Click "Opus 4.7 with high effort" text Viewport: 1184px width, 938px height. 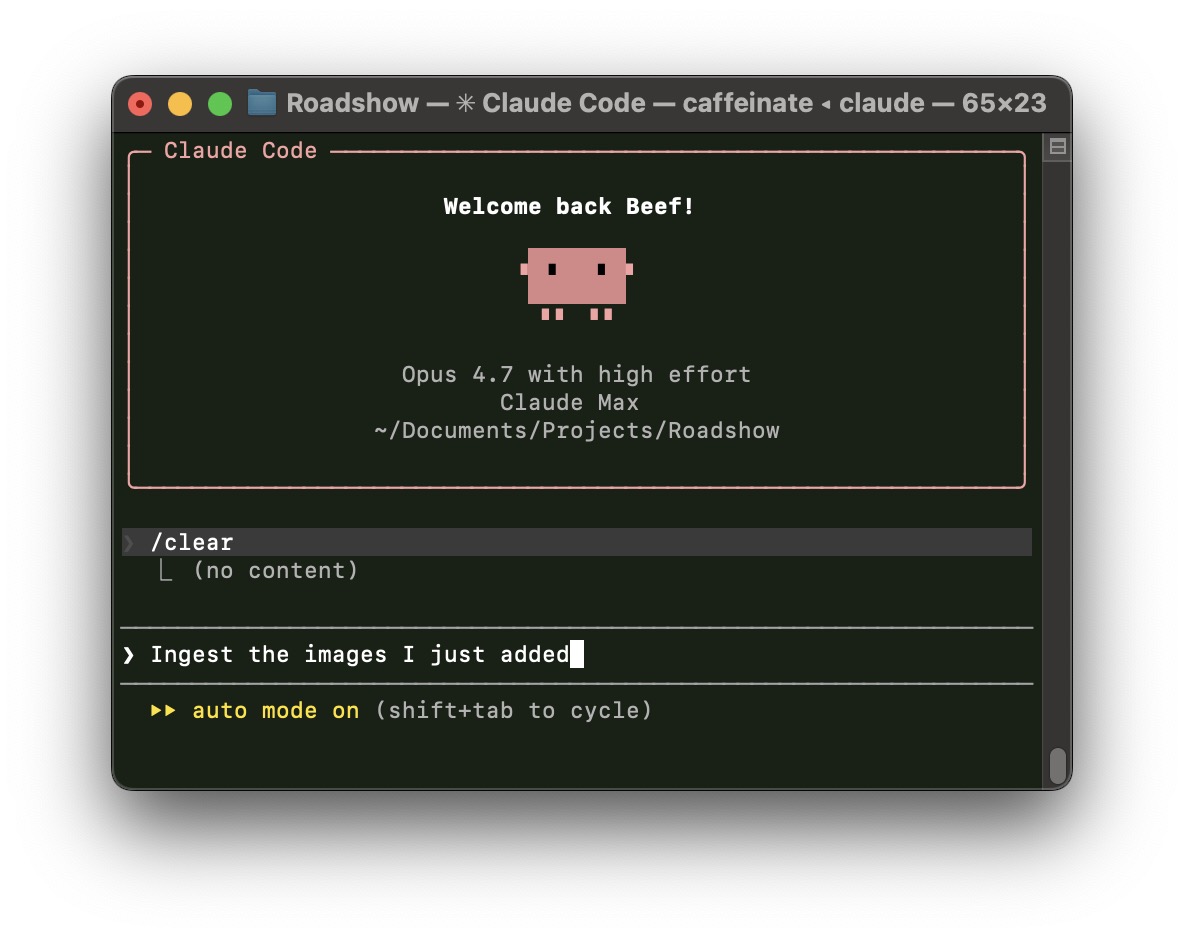(x=576, y=375)
